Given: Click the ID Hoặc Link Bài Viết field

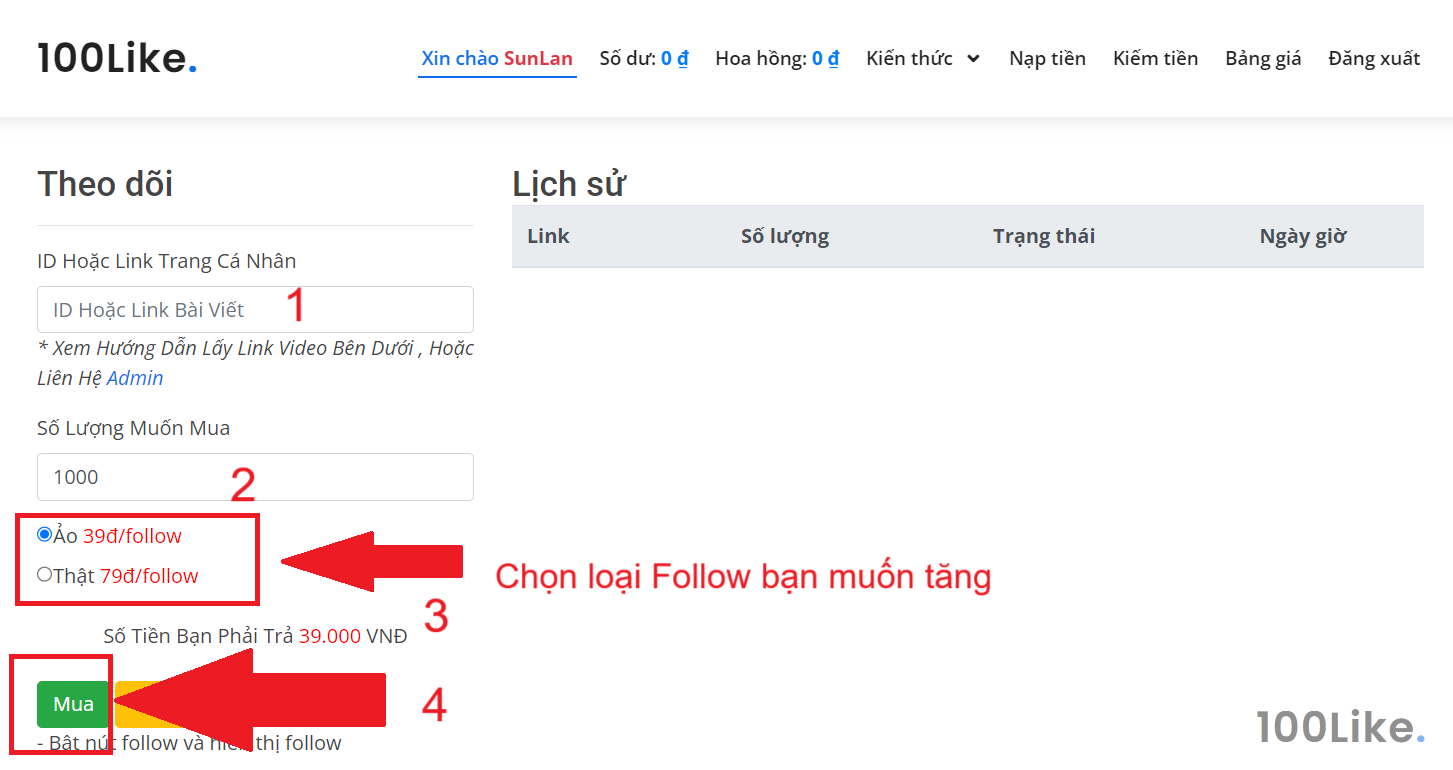Looking at the screenshot, I should [x=255, y=309].
